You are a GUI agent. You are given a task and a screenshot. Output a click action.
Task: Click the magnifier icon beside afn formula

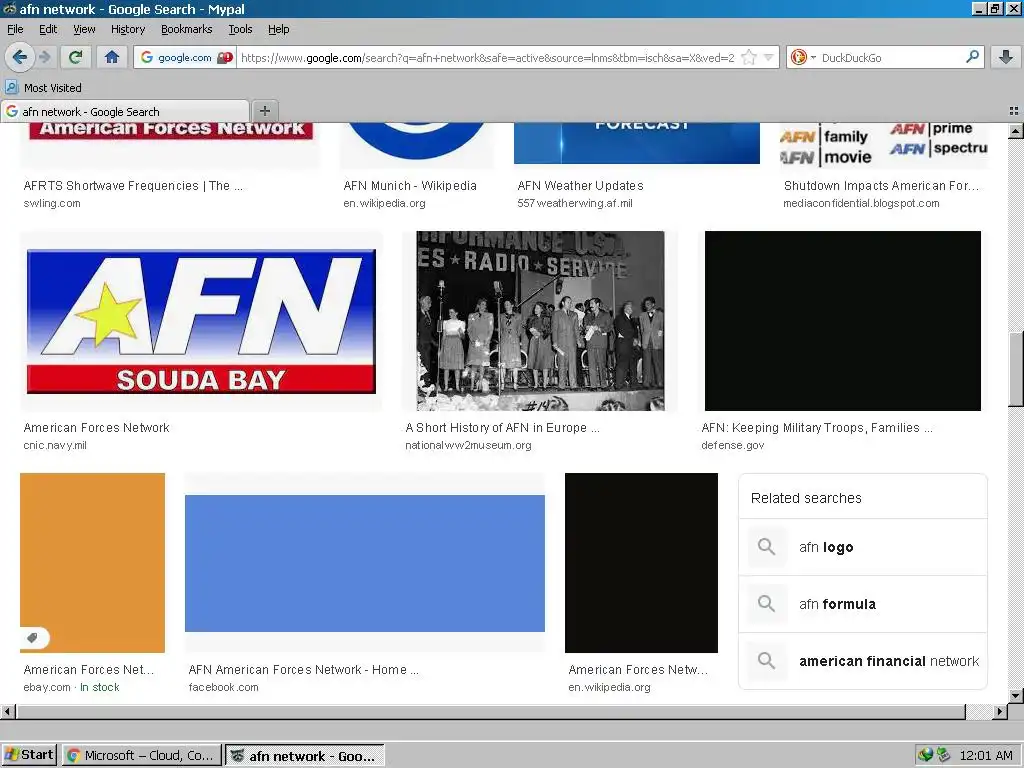[767, 603]
